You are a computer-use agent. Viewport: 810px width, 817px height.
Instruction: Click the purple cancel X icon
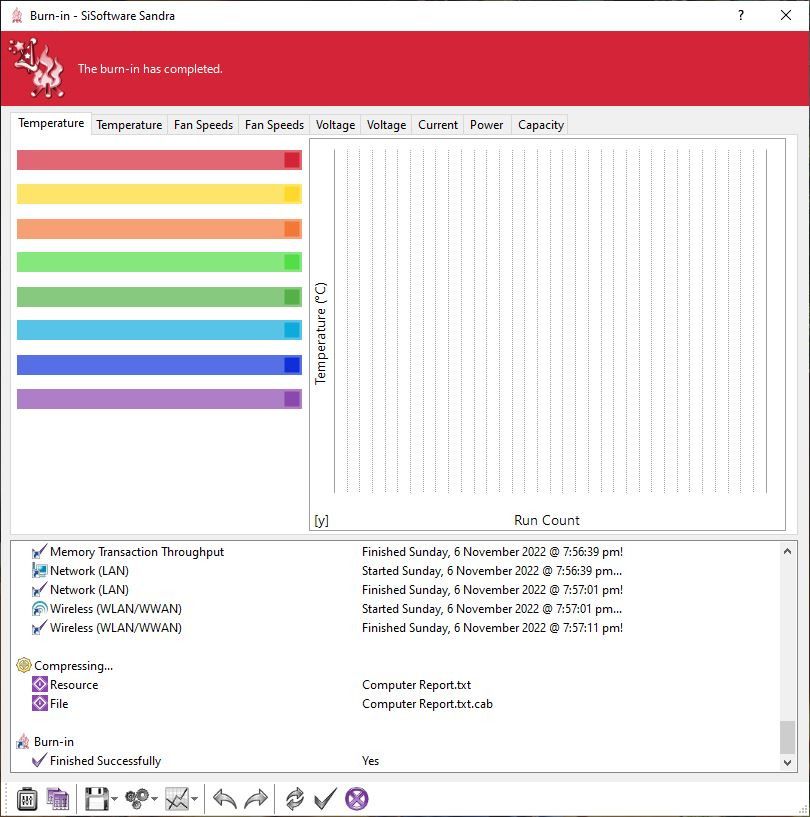(x=357, y=798)
